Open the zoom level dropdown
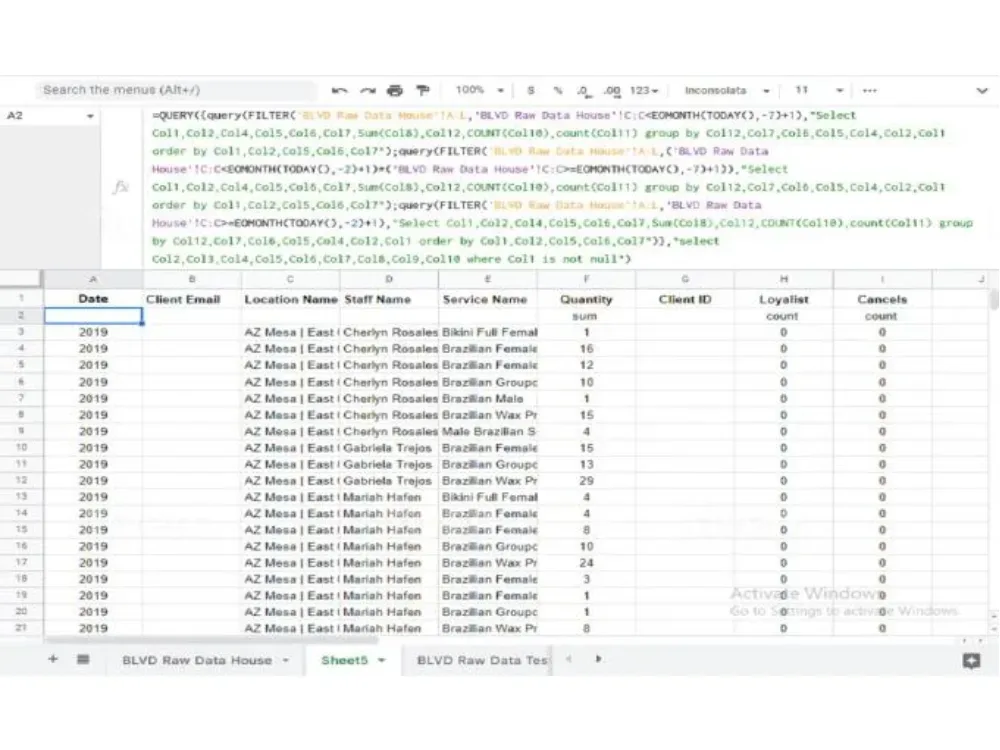 coord(478,90)
